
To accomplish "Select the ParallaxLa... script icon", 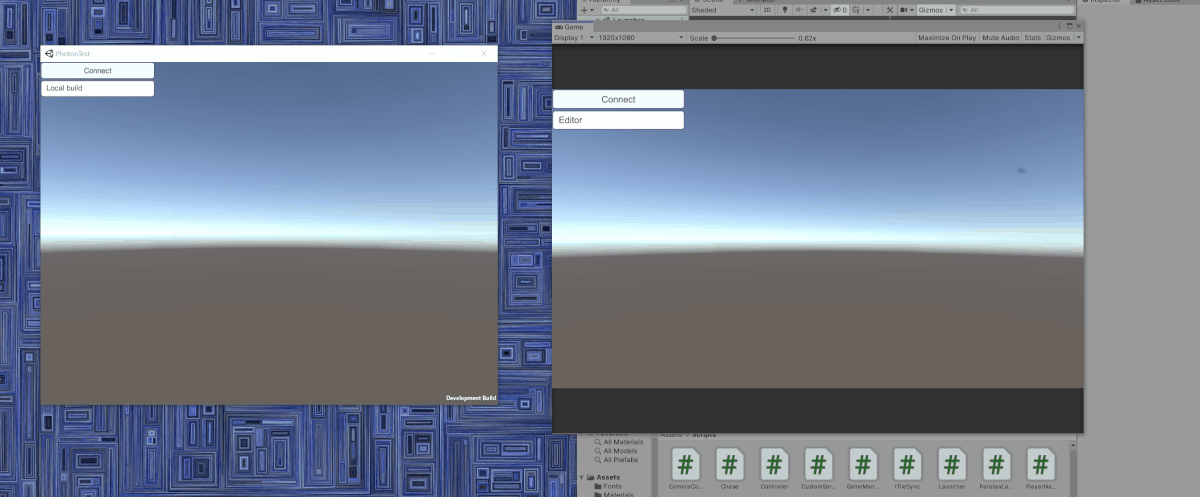I will click(996, 465).
